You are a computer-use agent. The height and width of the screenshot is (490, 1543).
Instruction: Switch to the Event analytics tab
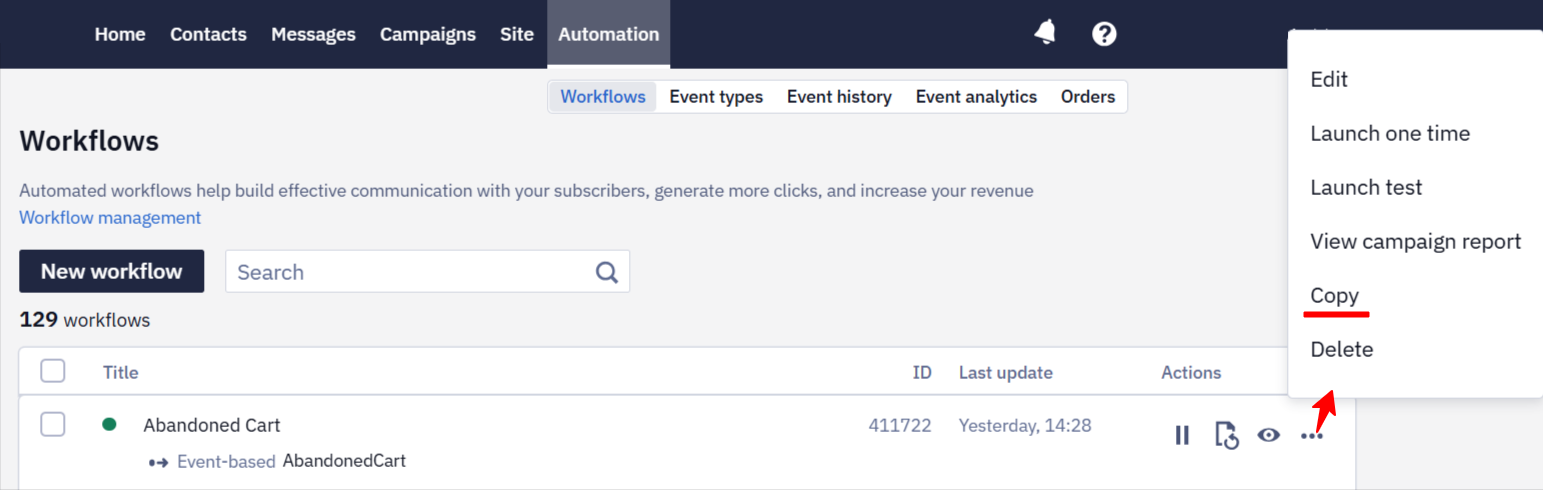pyautogui.click(x=976, y=97)
